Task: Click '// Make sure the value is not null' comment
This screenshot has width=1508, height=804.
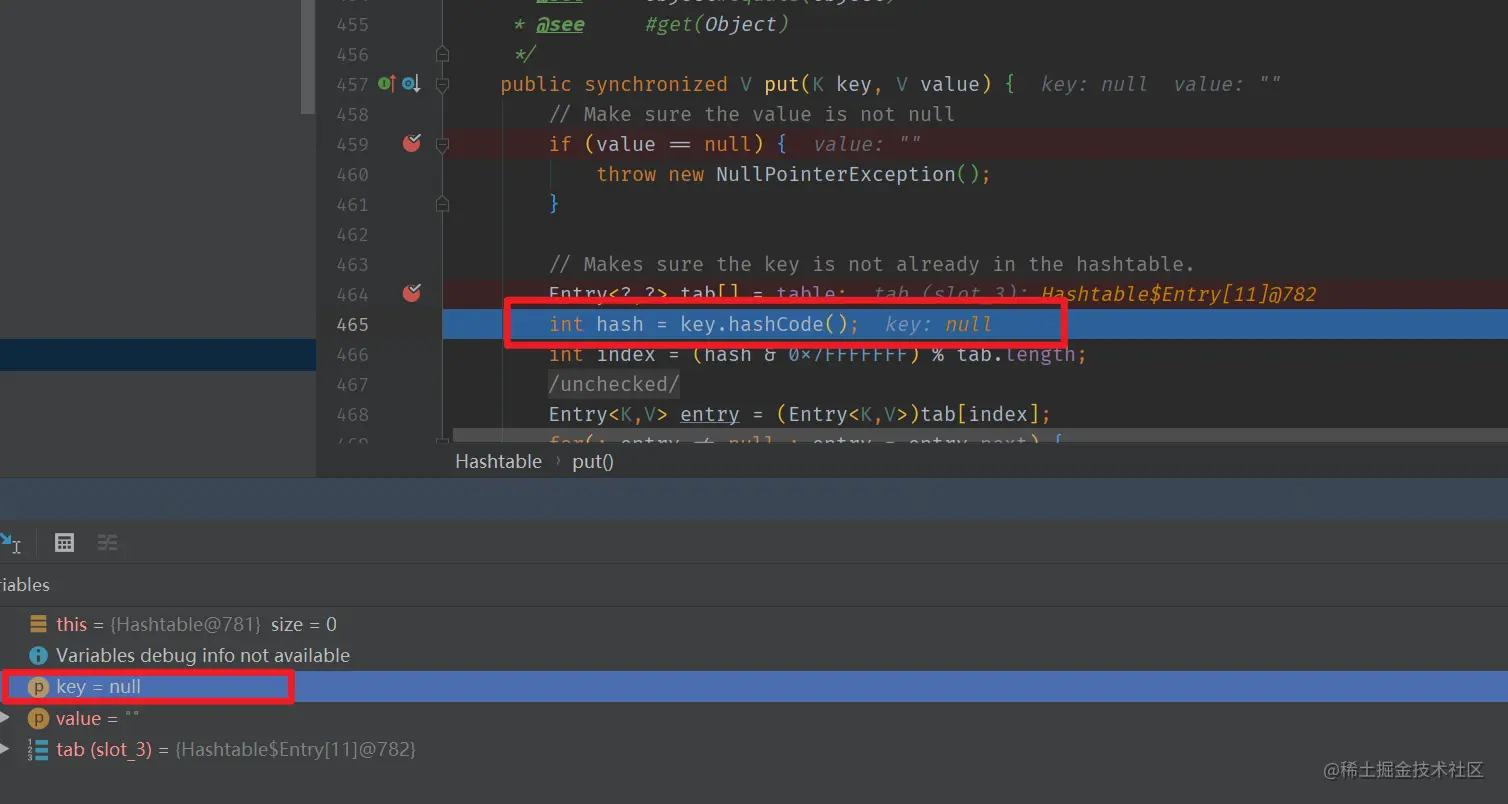Action: coord(752,114)
